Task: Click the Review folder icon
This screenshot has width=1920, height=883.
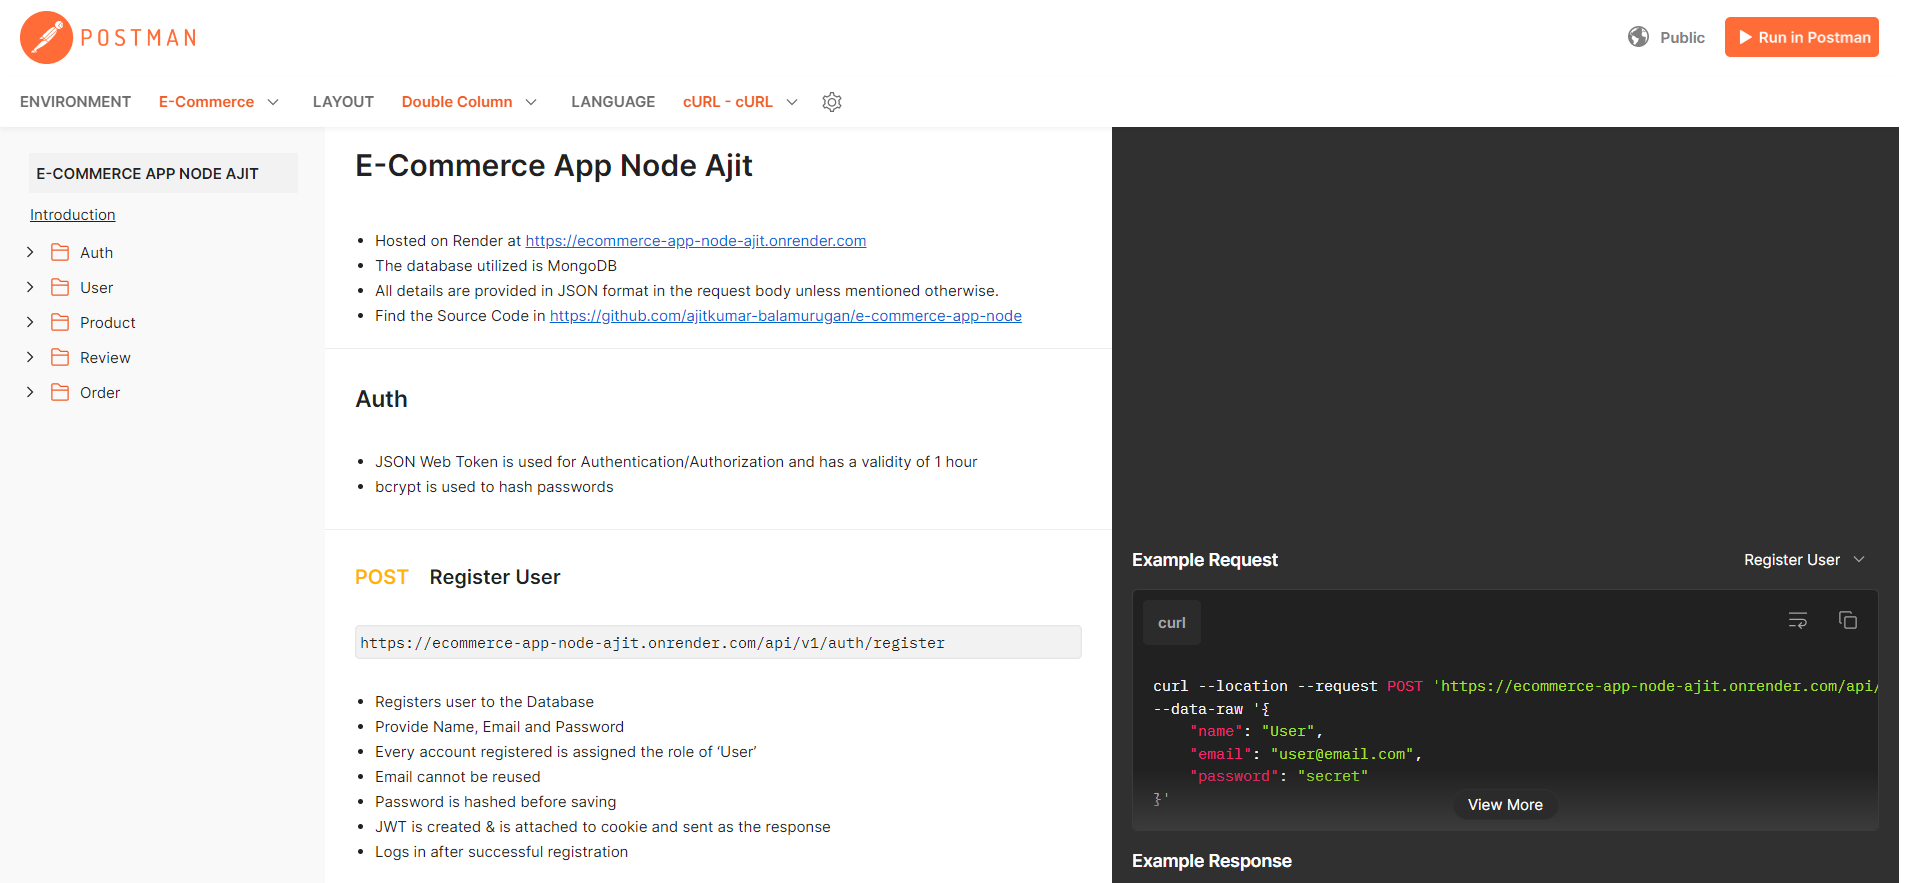Action: pyautogui.click(x=60, y=357)
